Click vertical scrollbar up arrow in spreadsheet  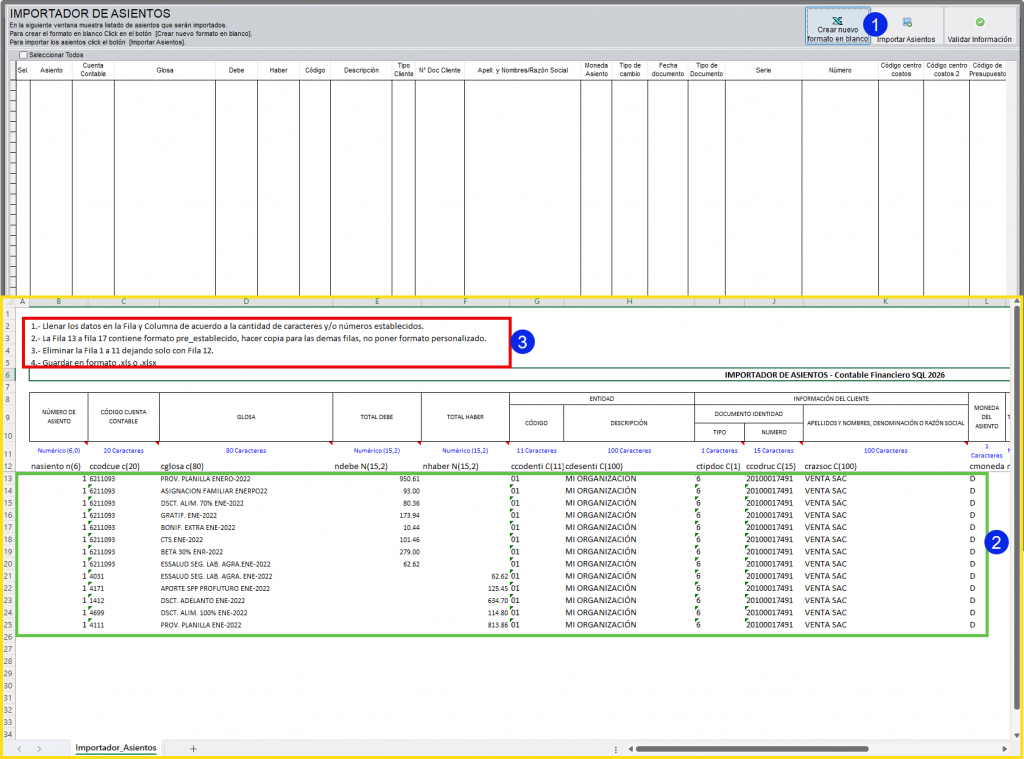1016,302
